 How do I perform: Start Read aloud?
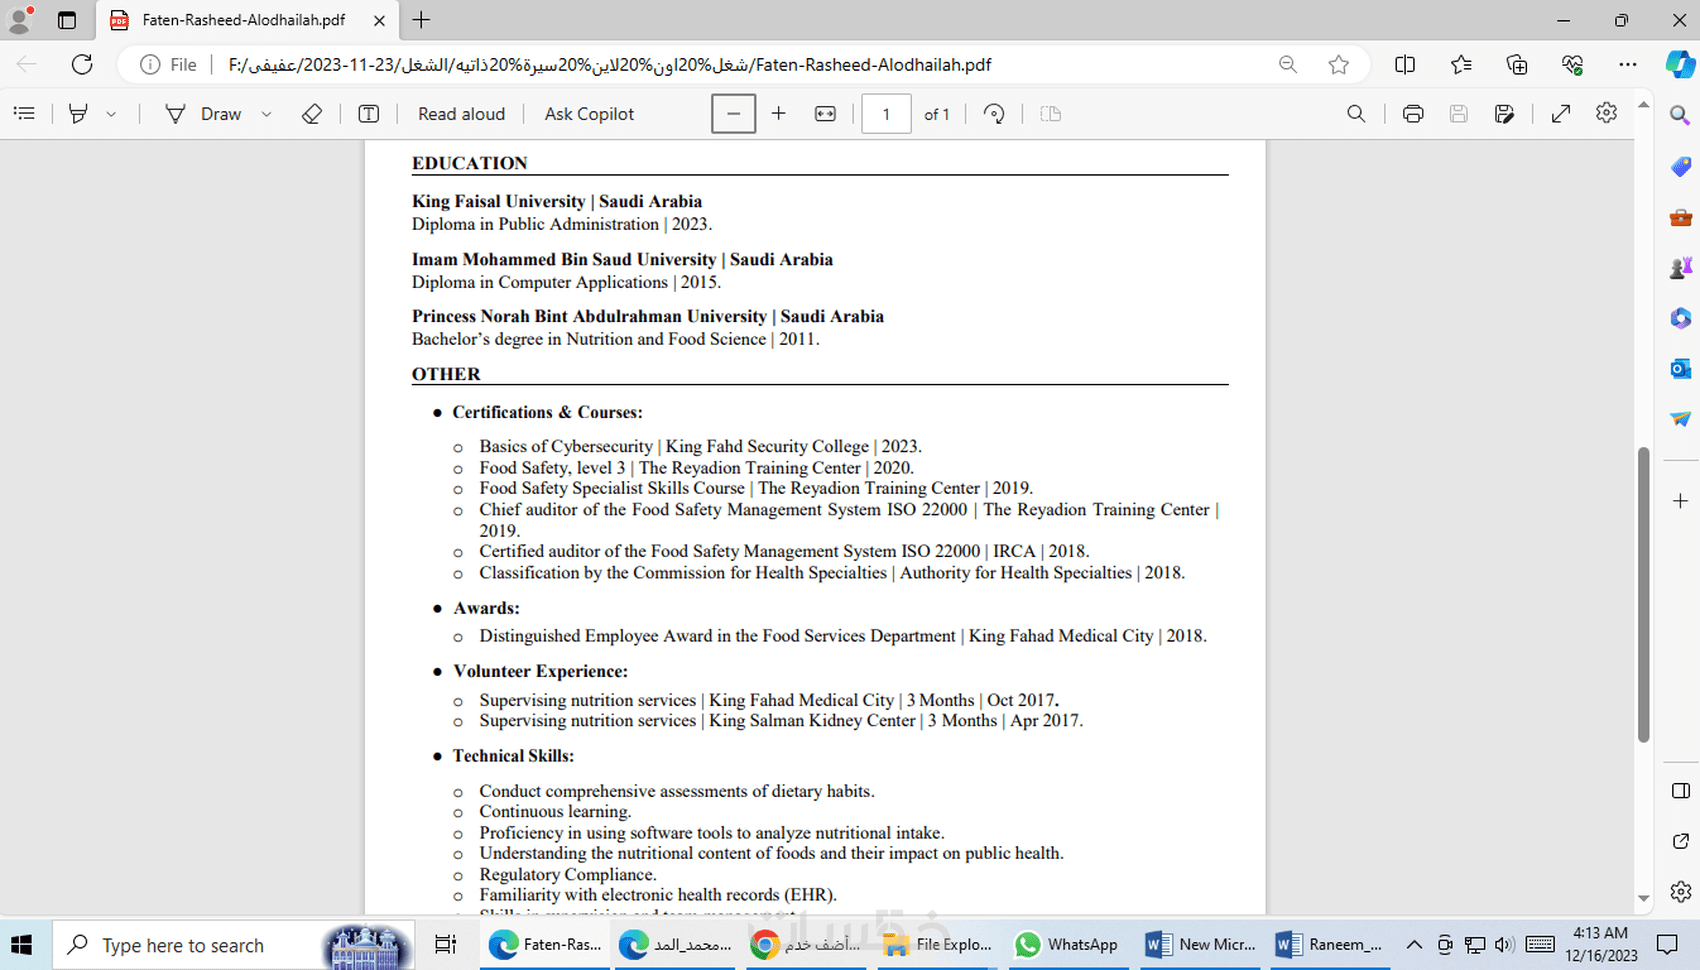[x=461, y=114]
